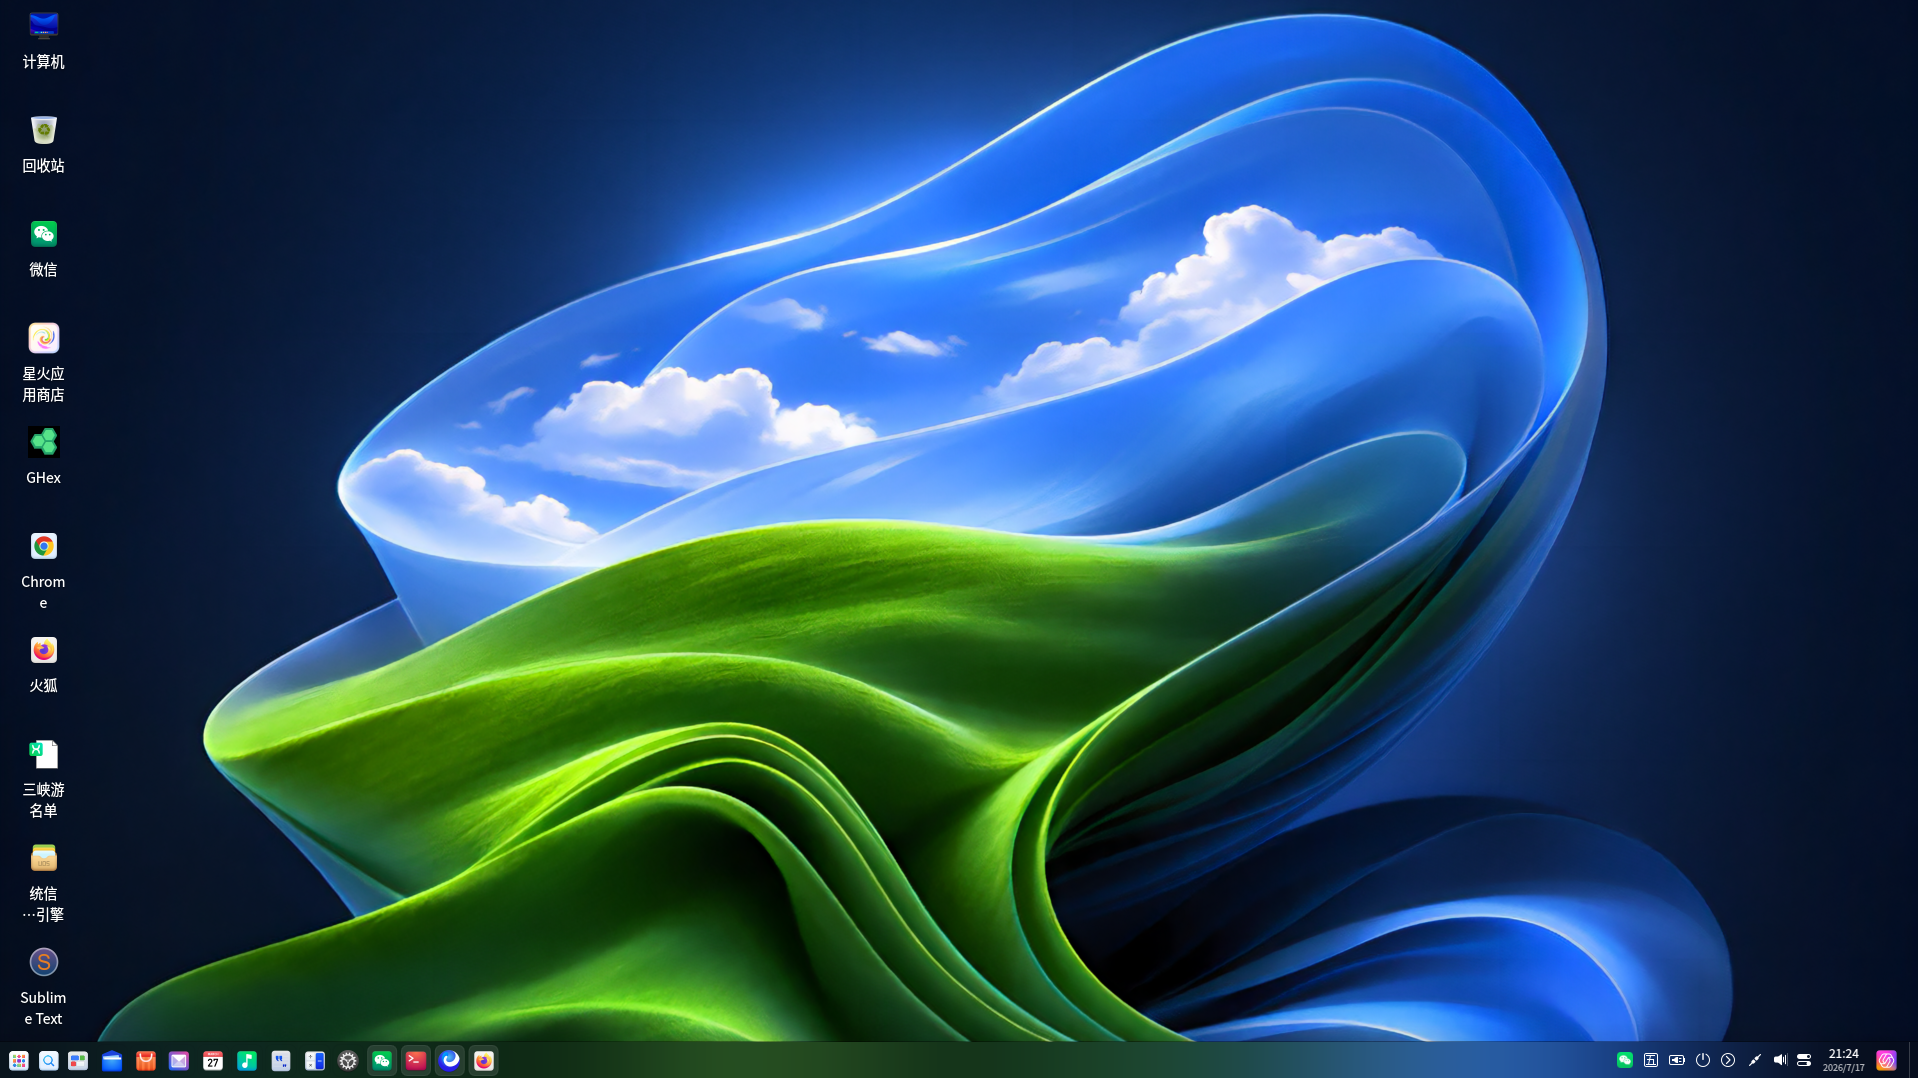Screen dimensions: 1918x1078
Task: Select the 统信…引擎 desktop icon
Action: point(43,882)
